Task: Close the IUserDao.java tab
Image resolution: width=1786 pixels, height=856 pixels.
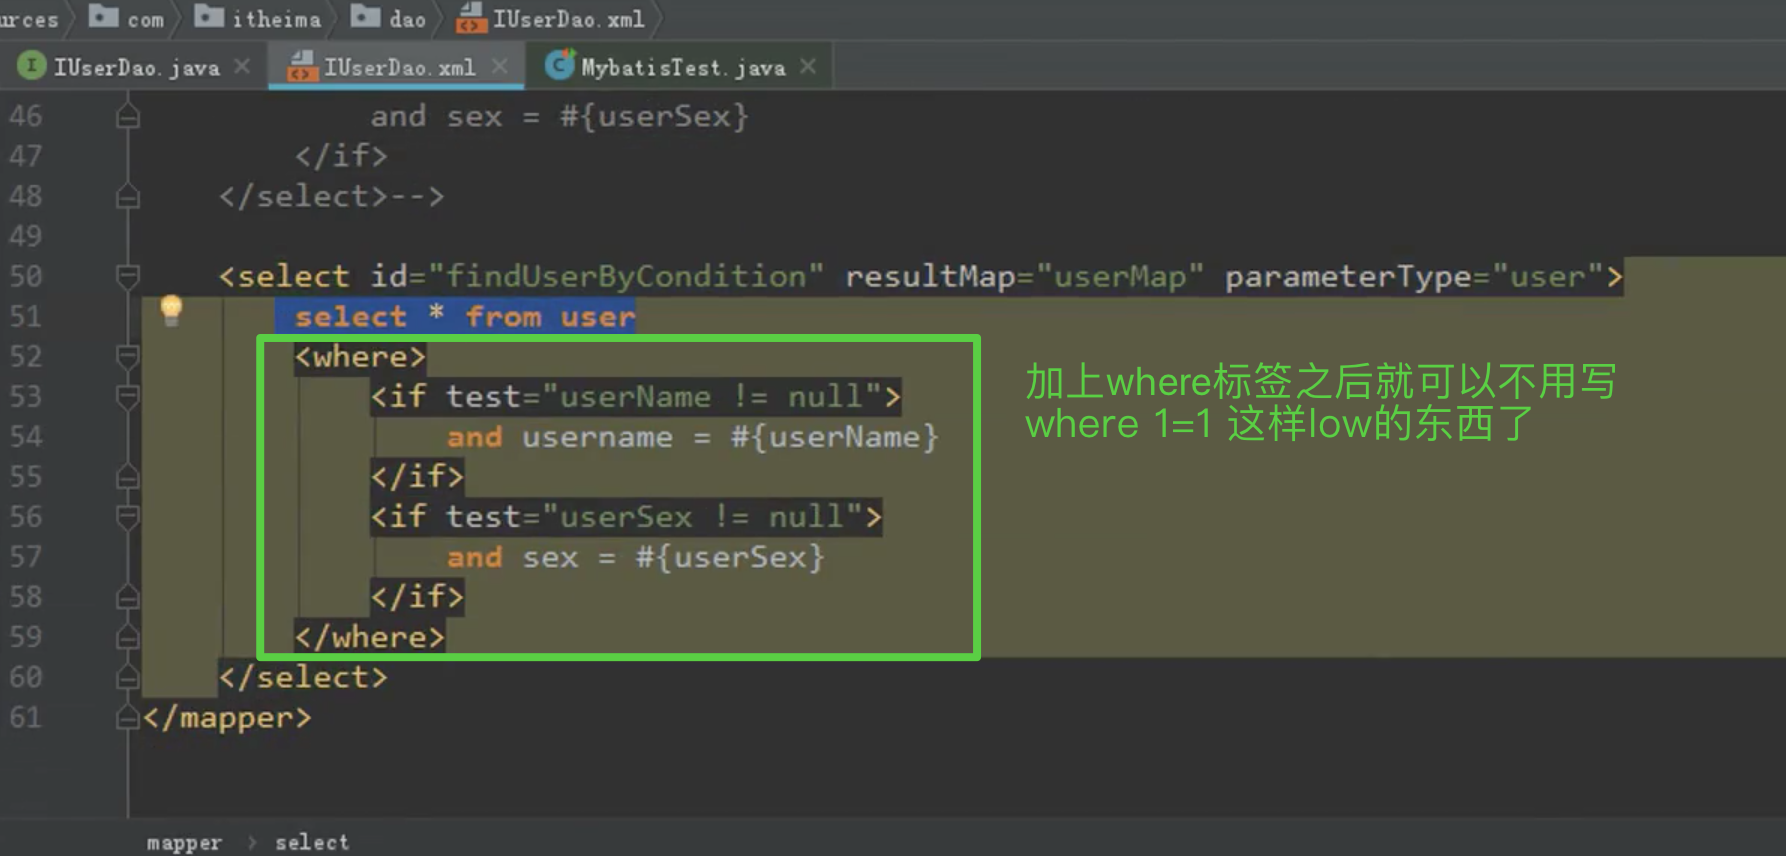Action: [x=242, y=66]
